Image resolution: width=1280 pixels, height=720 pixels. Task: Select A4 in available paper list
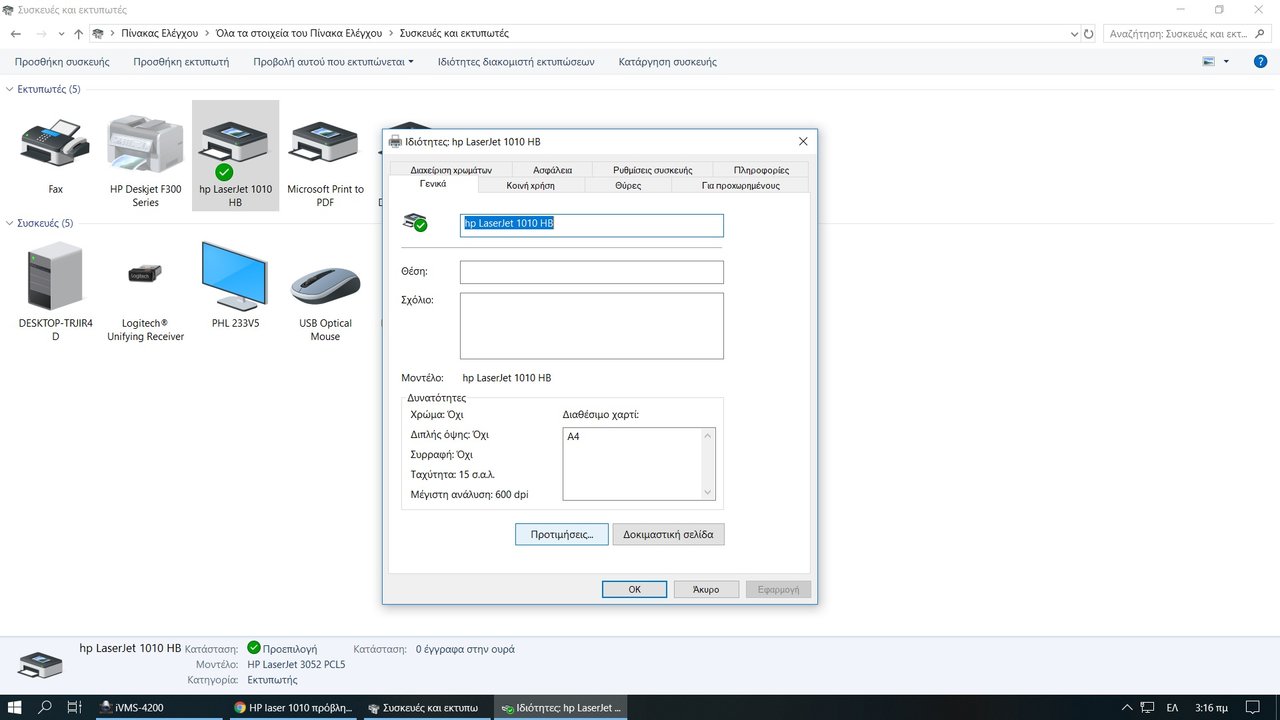[573, 437]
